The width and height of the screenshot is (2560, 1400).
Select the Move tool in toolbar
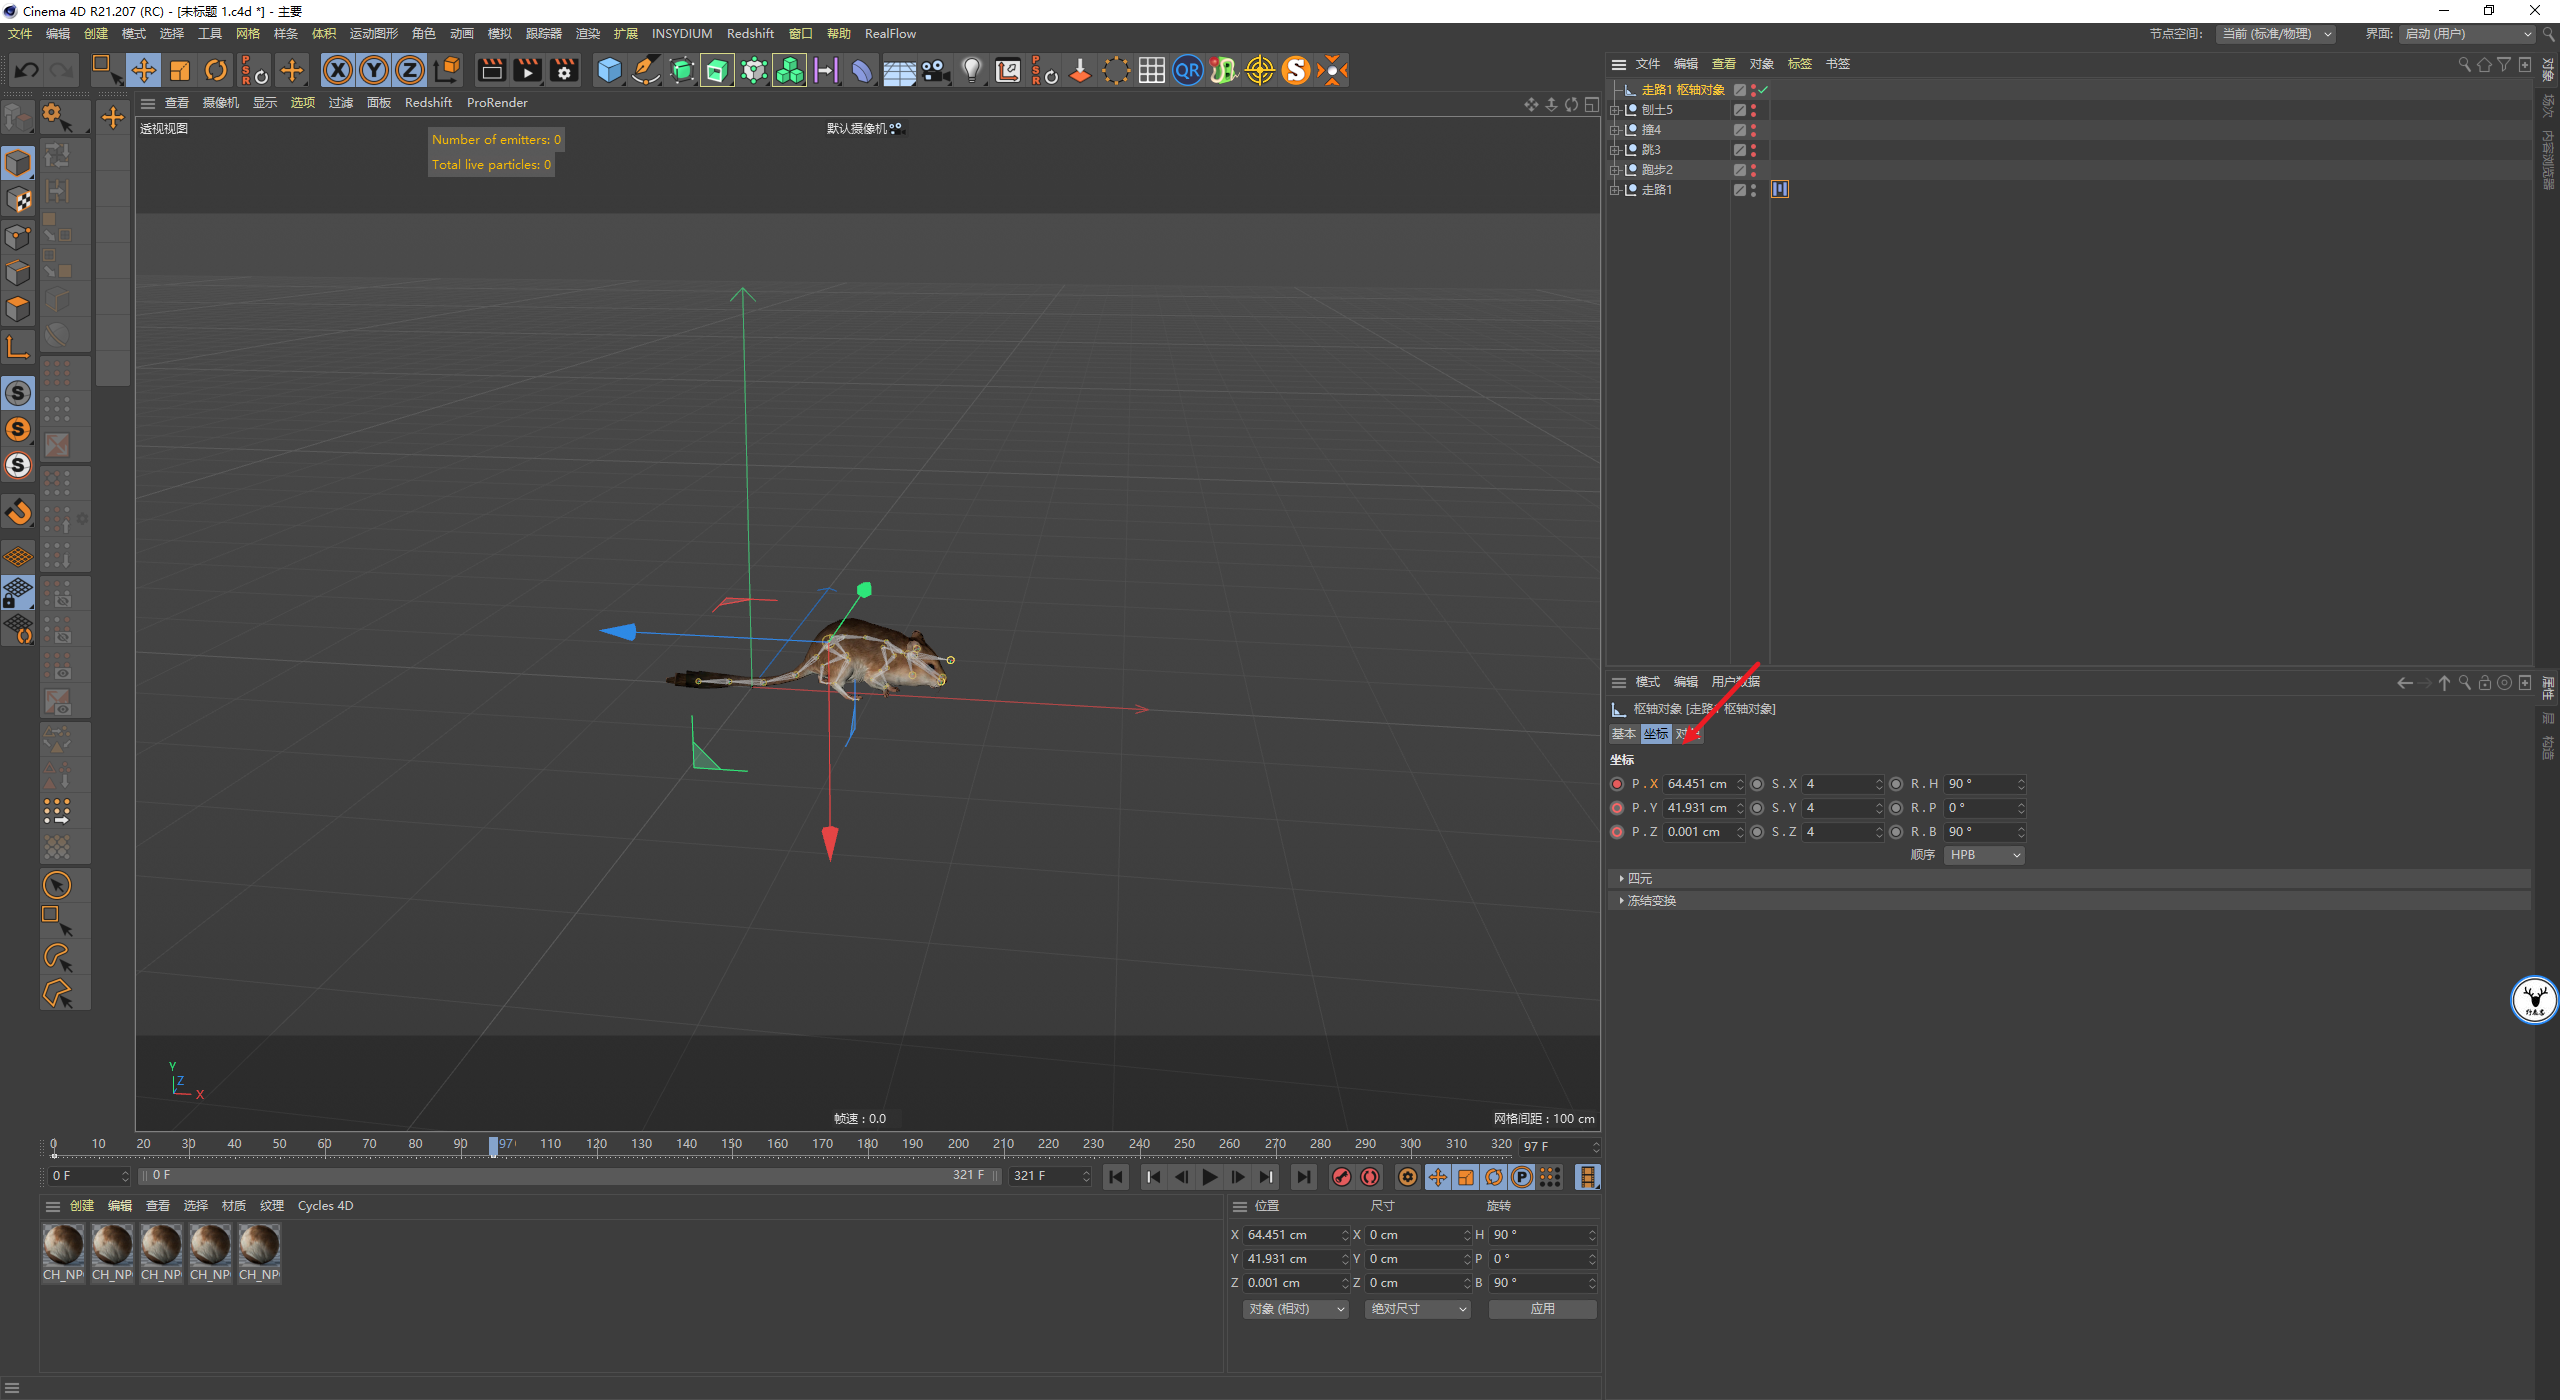(x=143, y=70)
